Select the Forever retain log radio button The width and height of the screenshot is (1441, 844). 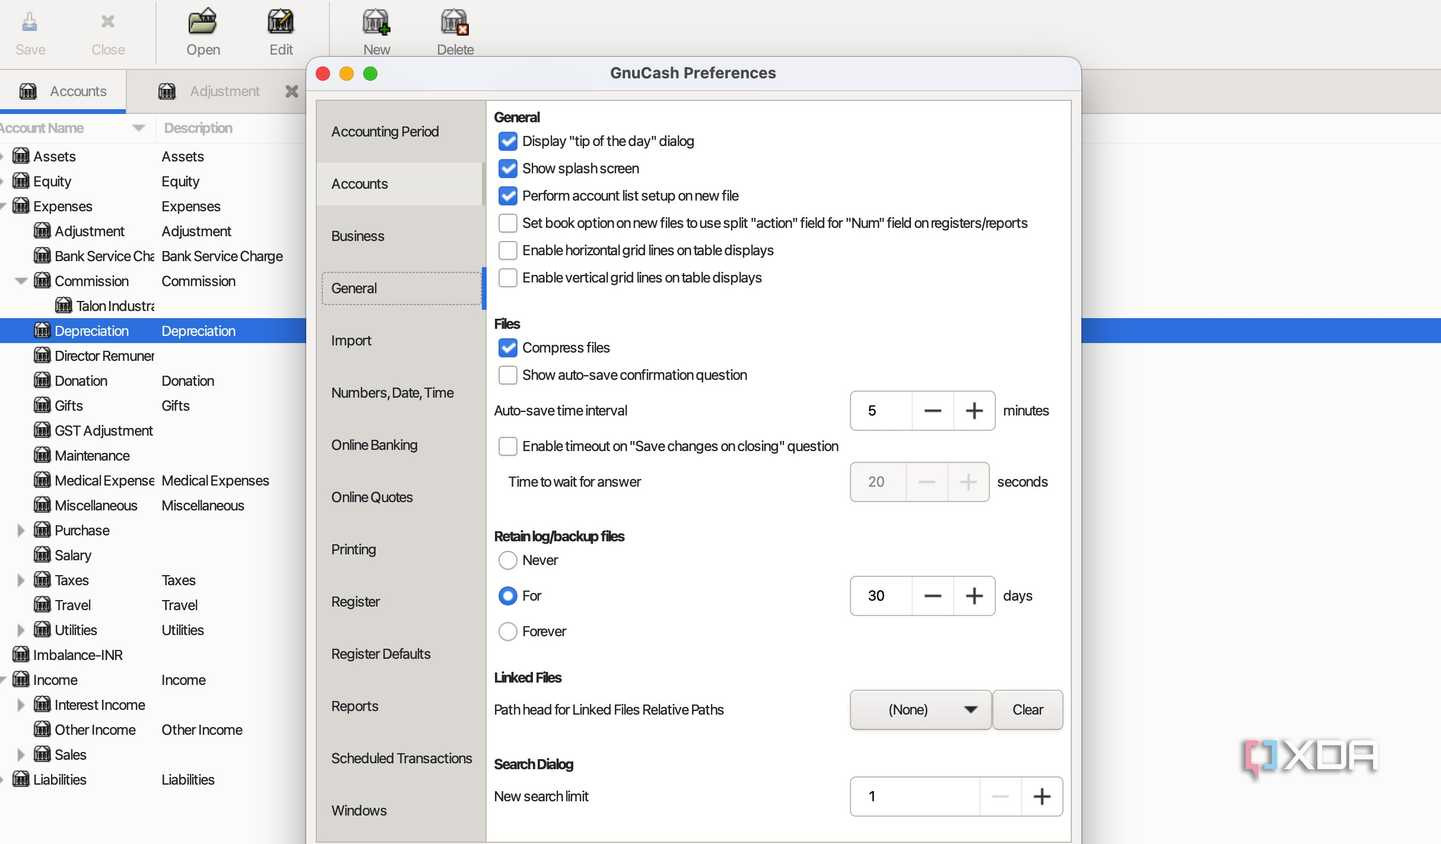click(508, 631)
